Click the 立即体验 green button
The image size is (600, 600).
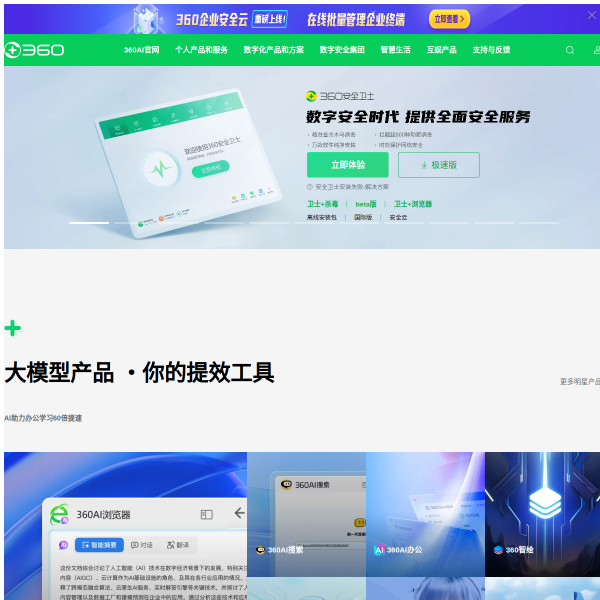347,165
